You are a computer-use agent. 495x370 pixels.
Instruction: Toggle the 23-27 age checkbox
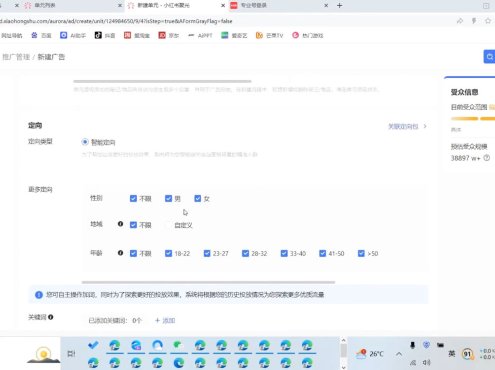click(207, 253)
